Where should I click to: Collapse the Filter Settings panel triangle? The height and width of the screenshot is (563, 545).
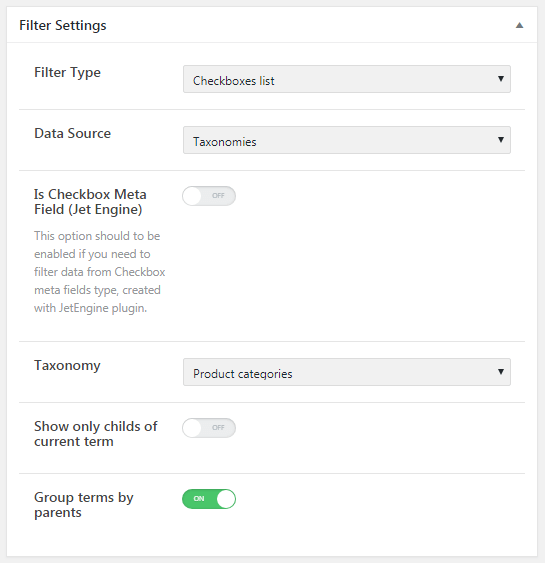[x=519, y=25]
